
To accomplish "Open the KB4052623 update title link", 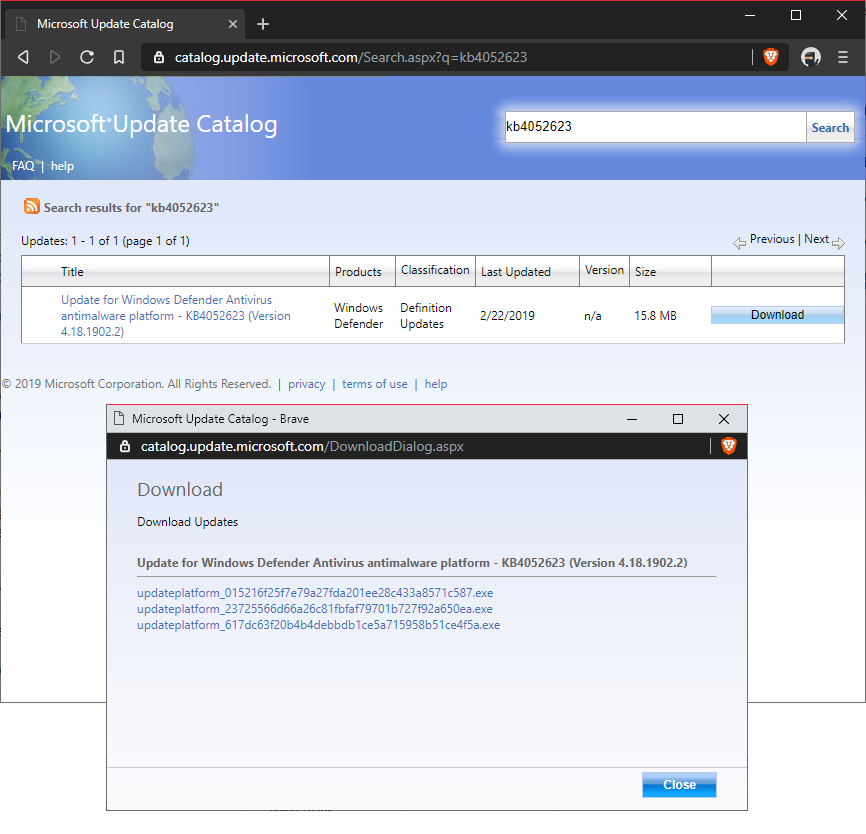I will [x=176, y=315].
